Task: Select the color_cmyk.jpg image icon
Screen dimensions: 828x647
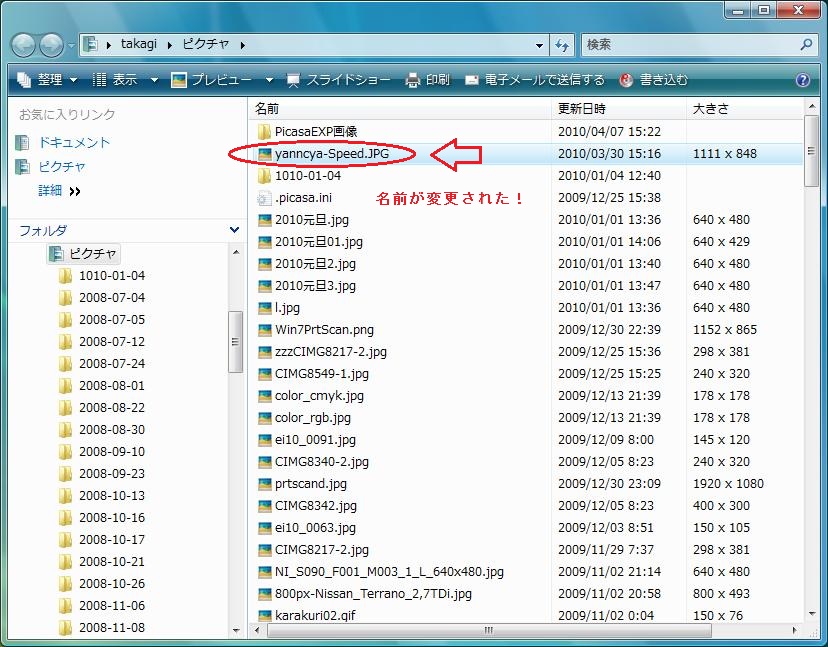Action: 264,396
